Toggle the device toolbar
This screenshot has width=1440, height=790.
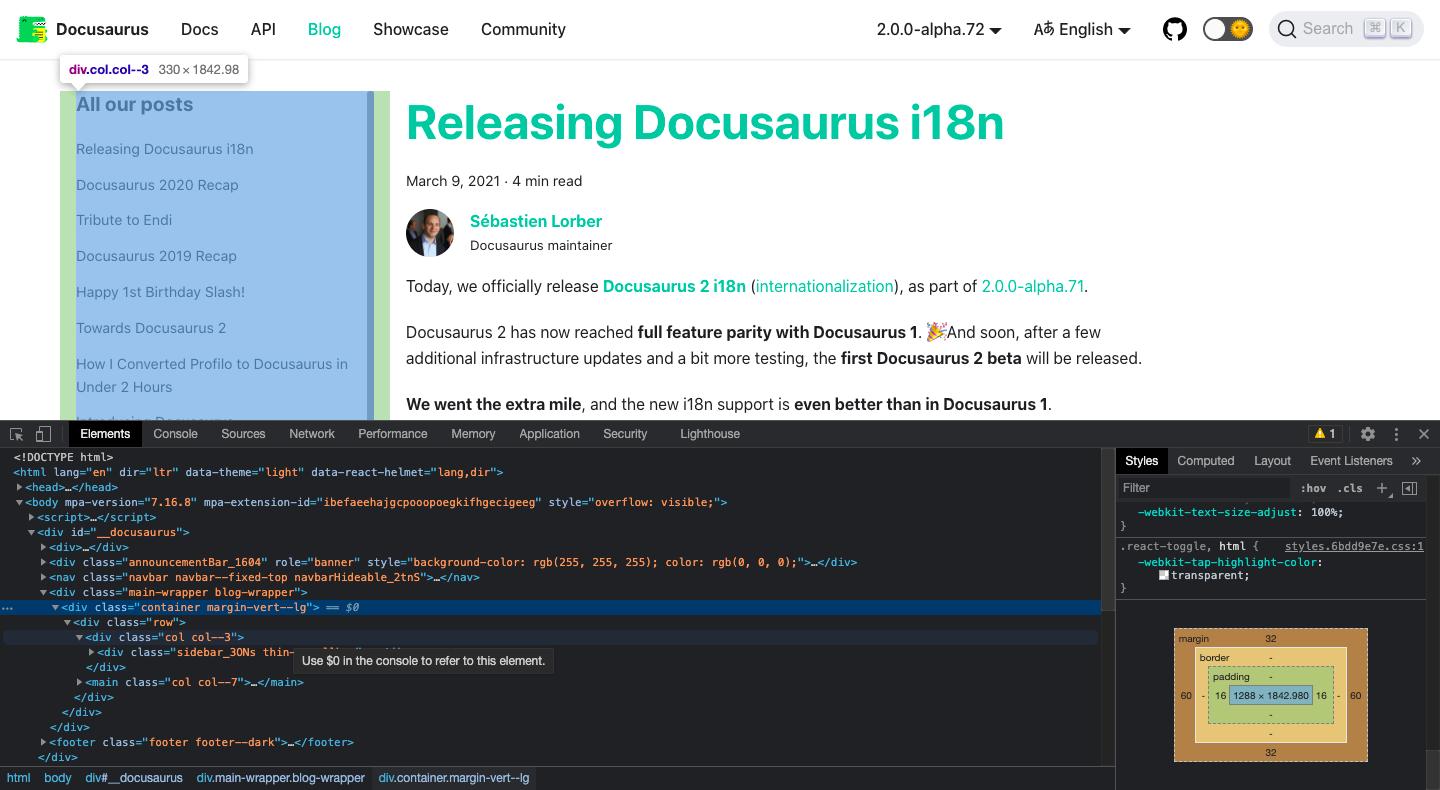pyautogui.click(x=41, y=434)
